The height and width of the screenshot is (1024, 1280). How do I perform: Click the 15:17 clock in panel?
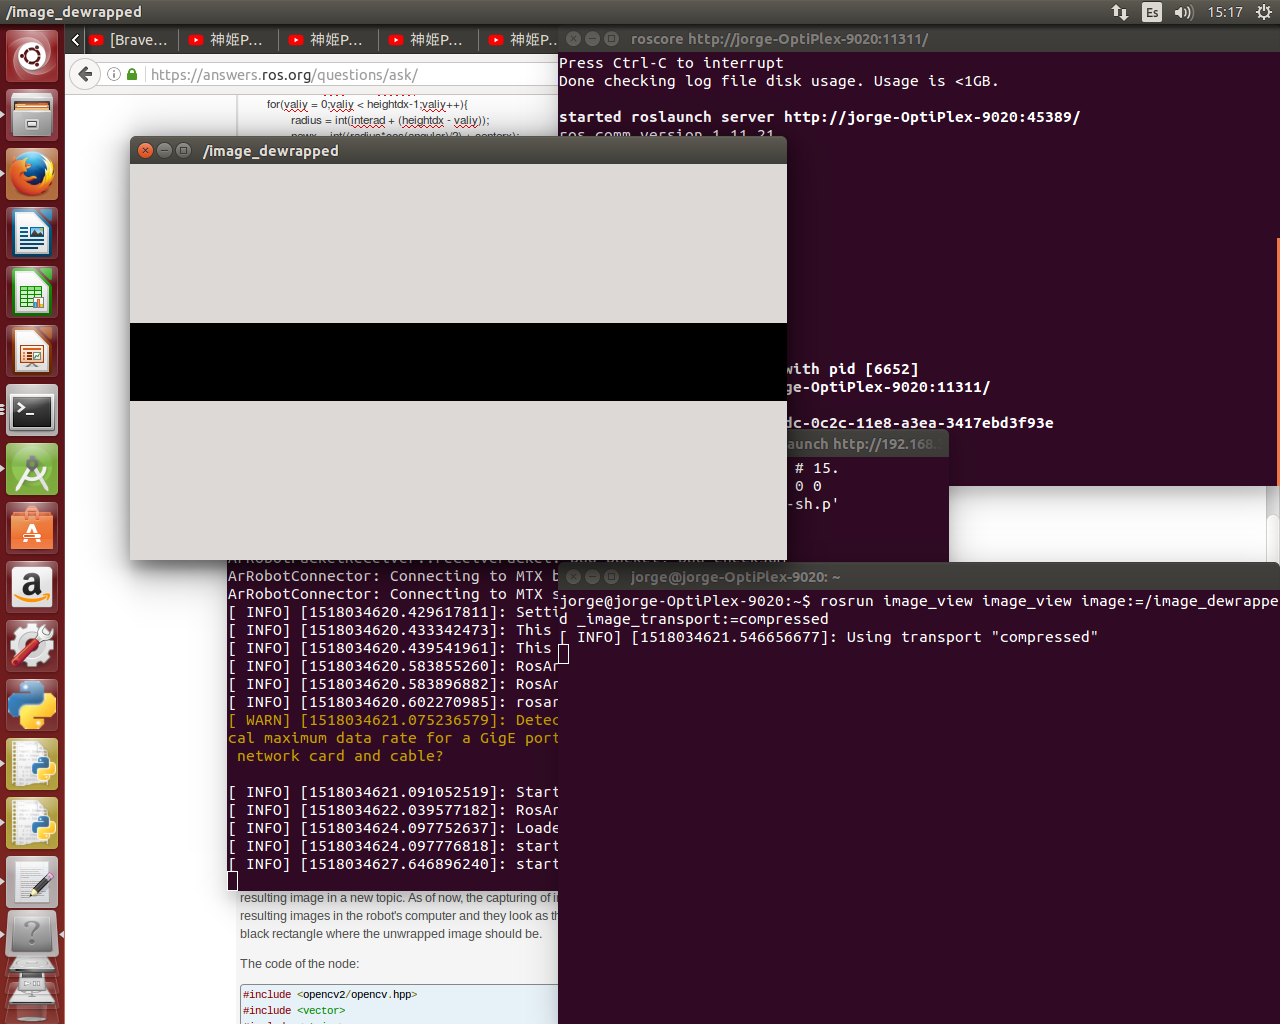1224,12
